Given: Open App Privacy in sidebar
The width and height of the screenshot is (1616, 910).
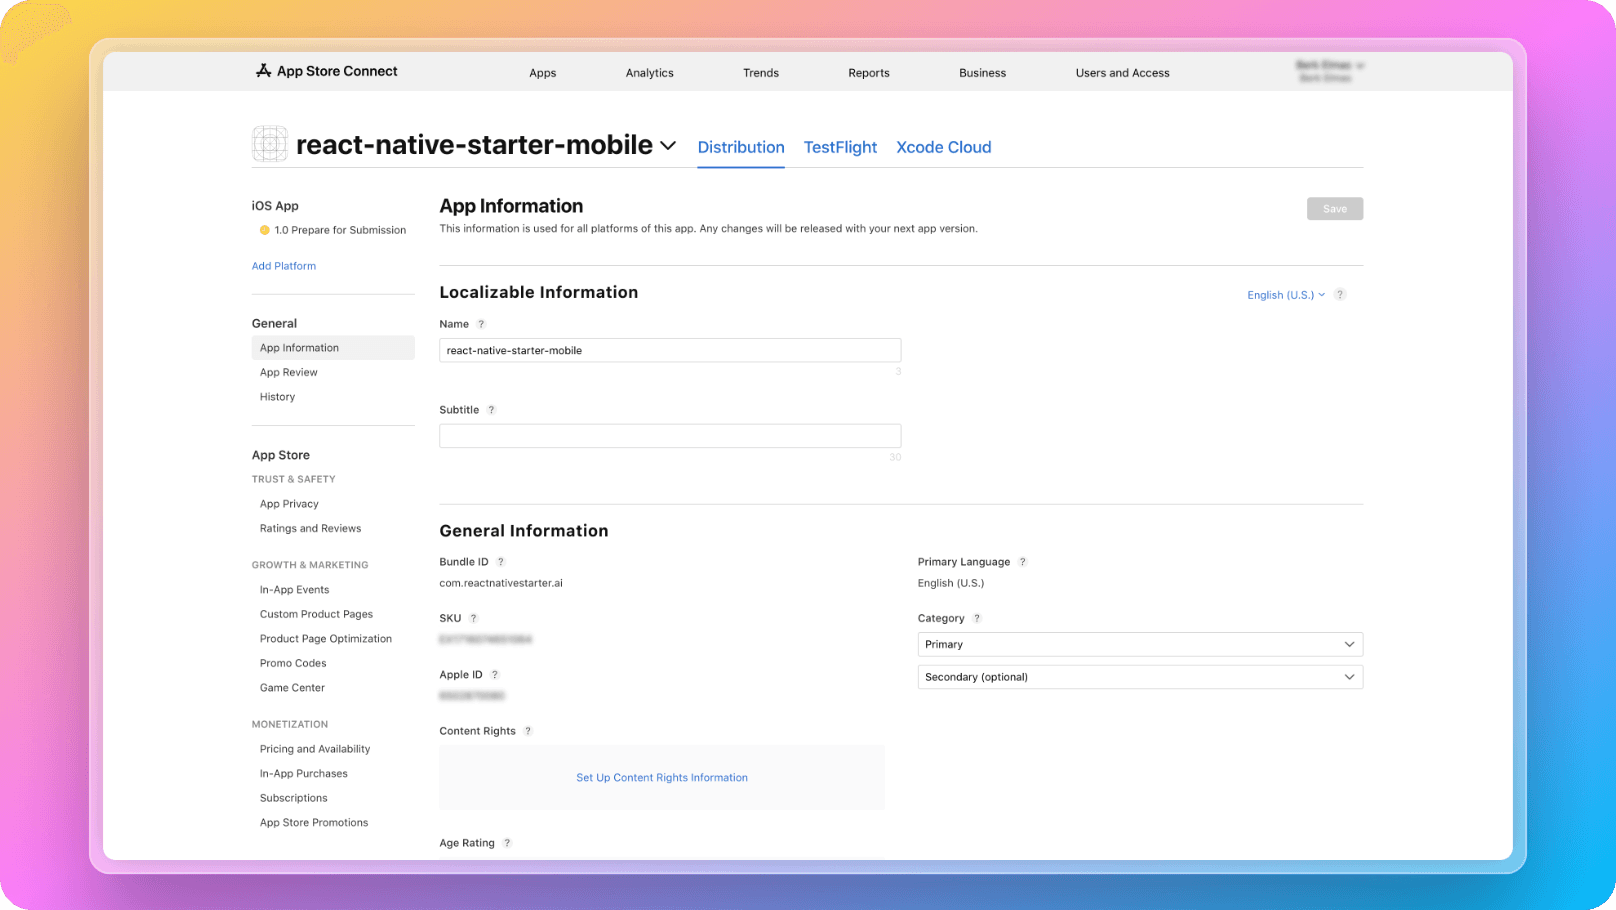Looking at the screenshot, I should (289, 504).
